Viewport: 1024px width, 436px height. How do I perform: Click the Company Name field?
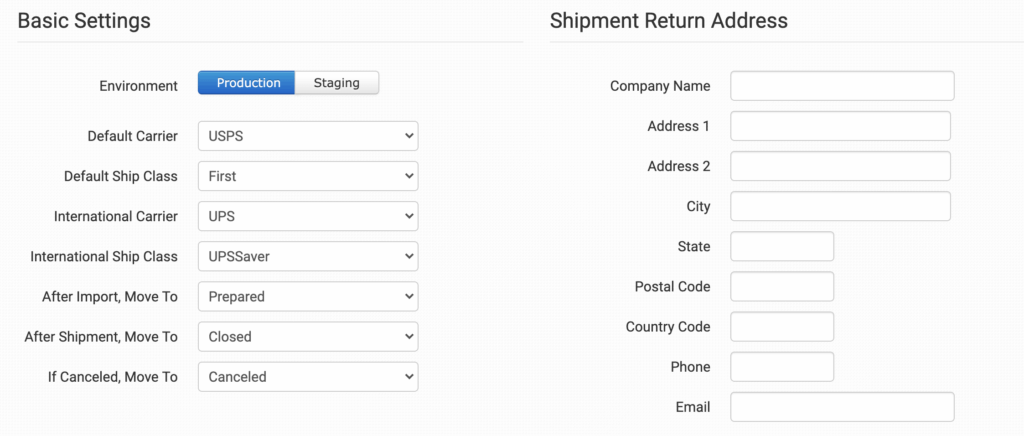[x=842, y=86]
